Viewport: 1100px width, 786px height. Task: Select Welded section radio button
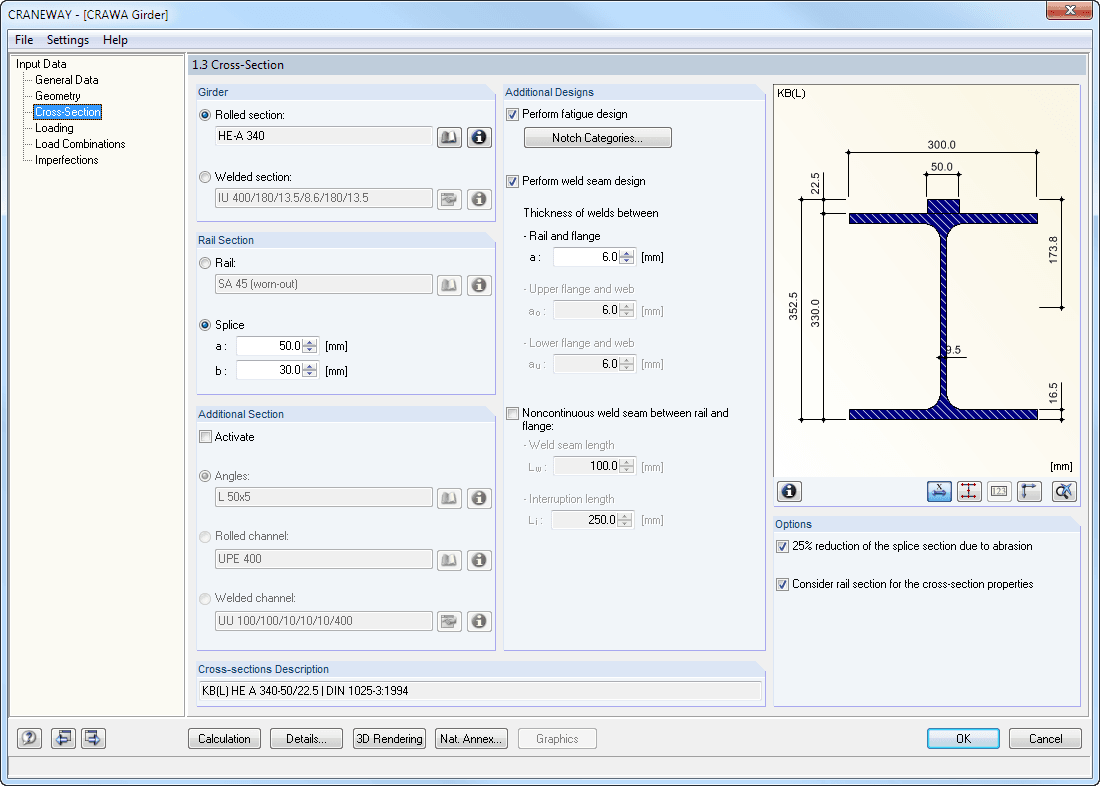pos(205,178)
